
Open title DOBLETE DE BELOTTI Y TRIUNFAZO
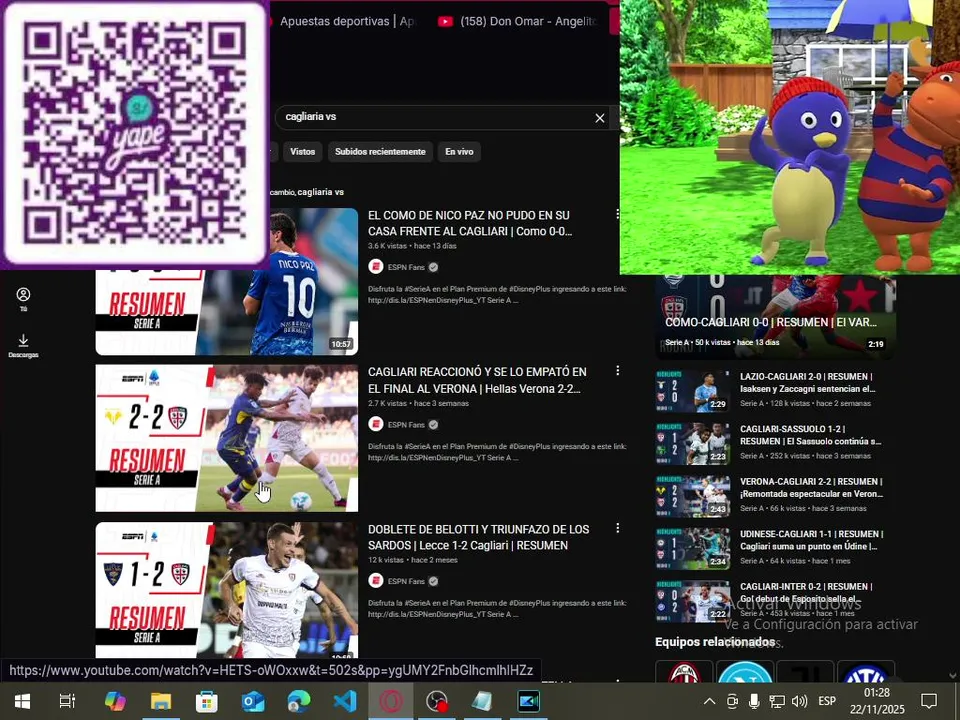[x=478, y=537]
